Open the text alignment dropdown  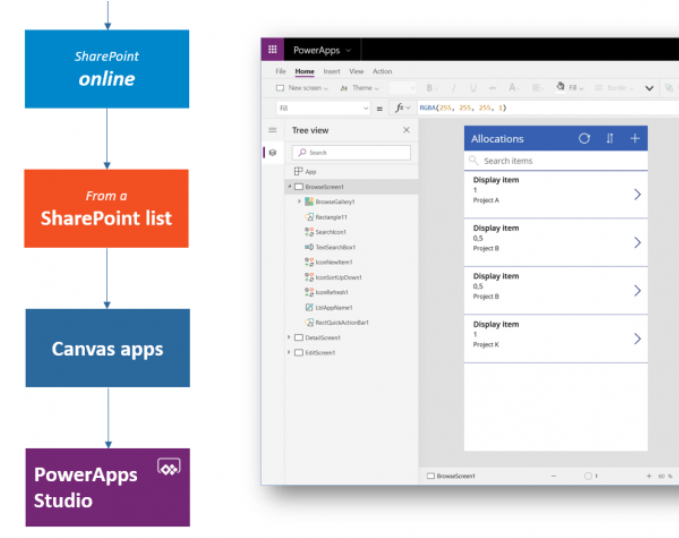coord(538,88)
